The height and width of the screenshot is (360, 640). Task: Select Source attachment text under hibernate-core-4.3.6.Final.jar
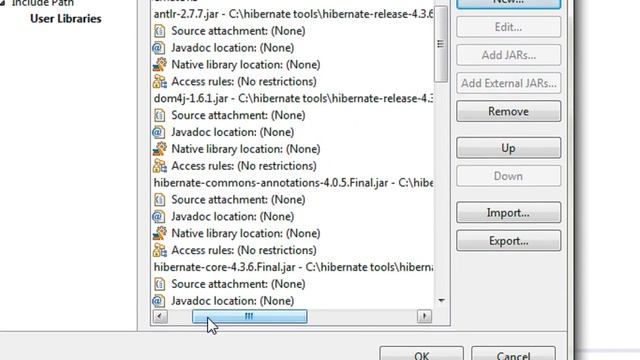click(x=238, y=284)
